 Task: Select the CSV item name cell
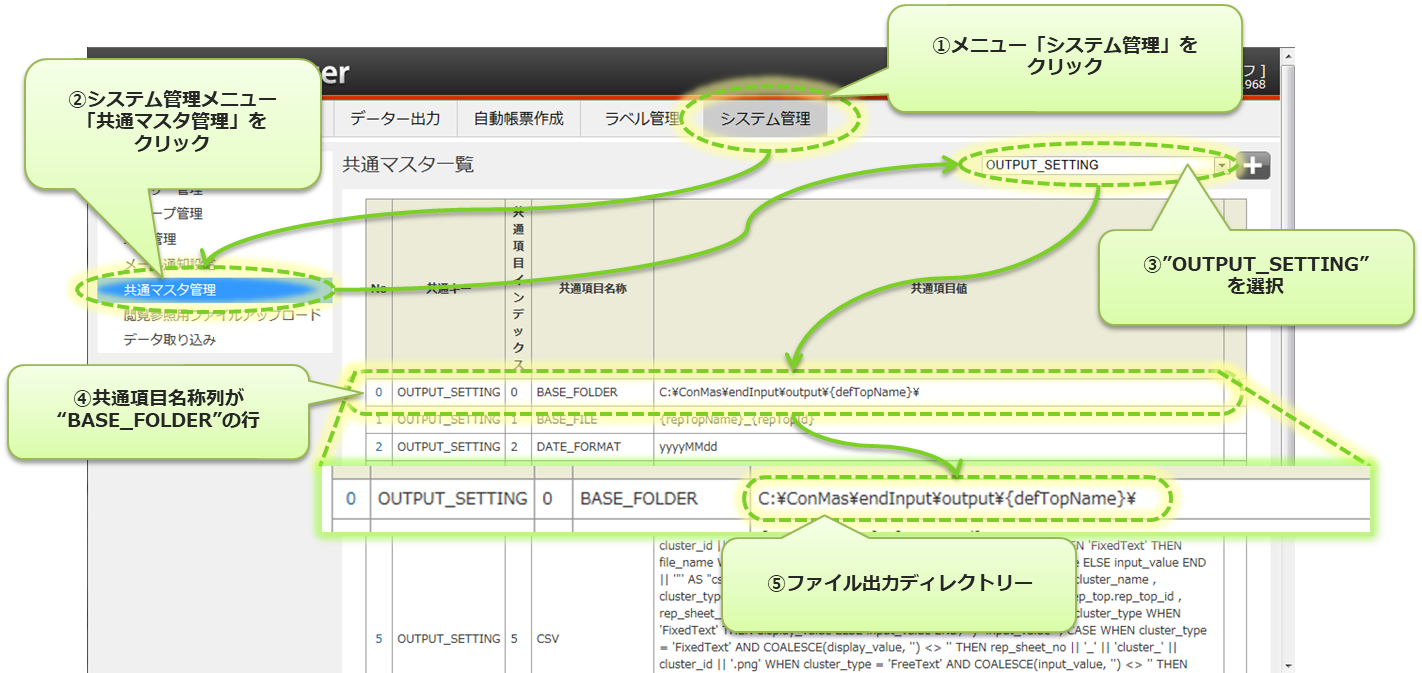(x=548, y=639)
